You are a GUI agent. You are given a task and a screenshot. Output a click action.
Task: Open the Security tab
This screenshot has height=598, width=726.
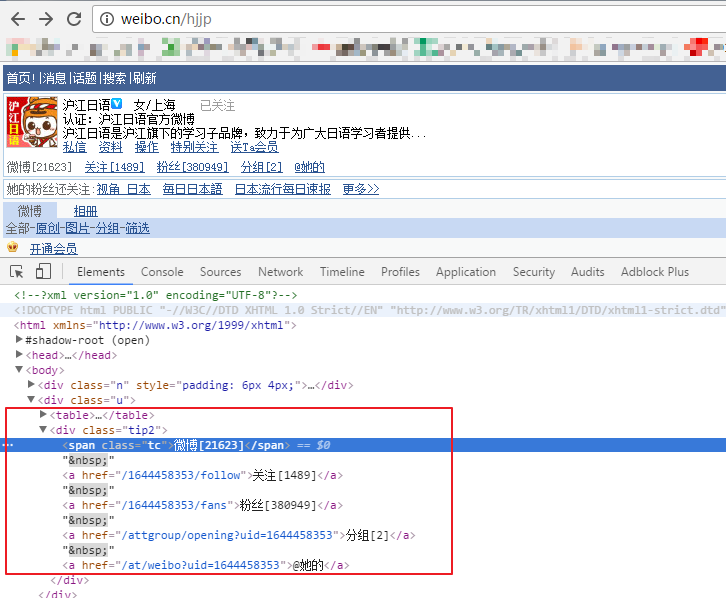pos(534,272)
